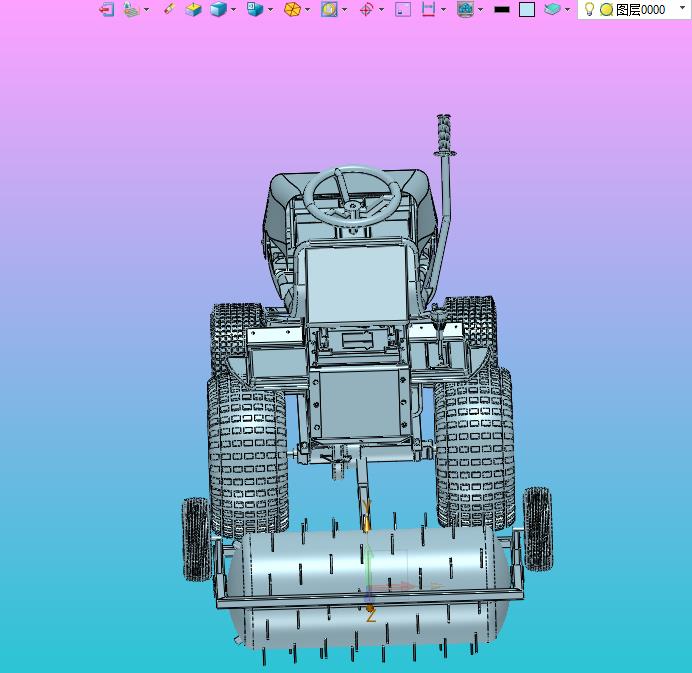This screenshot has width=692, height=673.
Task: Click the pink-framed small square window icon
Action: pyautogui.click(x=402, y=9)
